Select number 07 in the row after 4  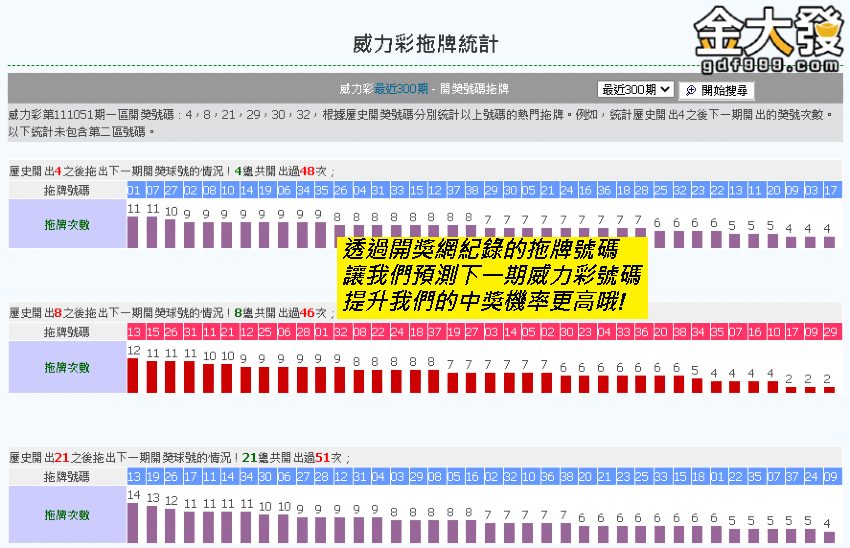tap(153, 190)
